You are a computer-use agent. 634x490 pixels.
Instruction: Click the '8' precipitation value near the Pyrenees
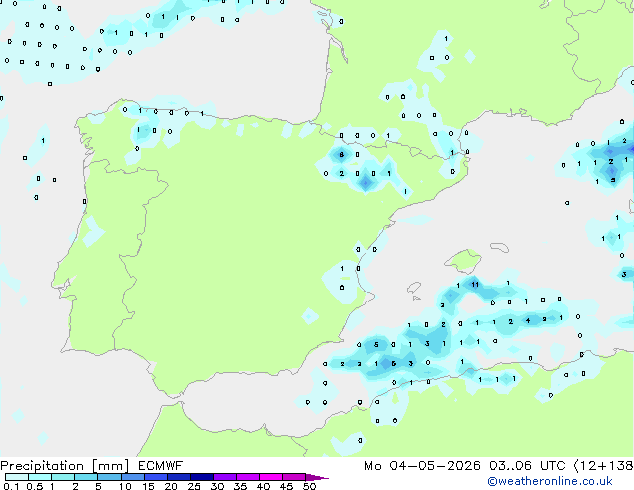click(x=342, y=154)
